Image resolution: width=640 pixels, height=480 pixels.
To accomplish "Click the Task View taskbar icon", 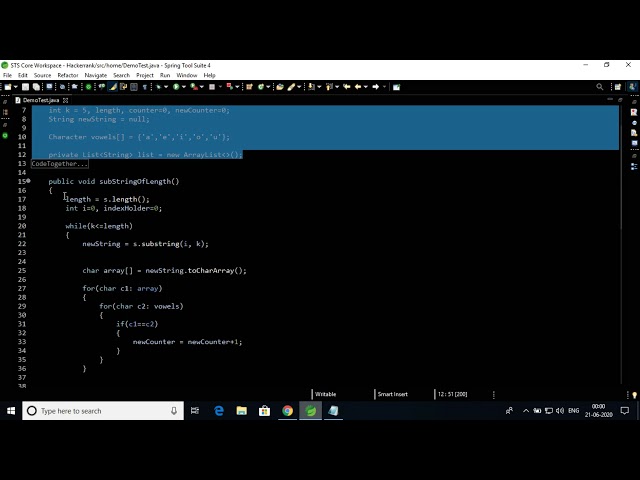I will (196, 411).
